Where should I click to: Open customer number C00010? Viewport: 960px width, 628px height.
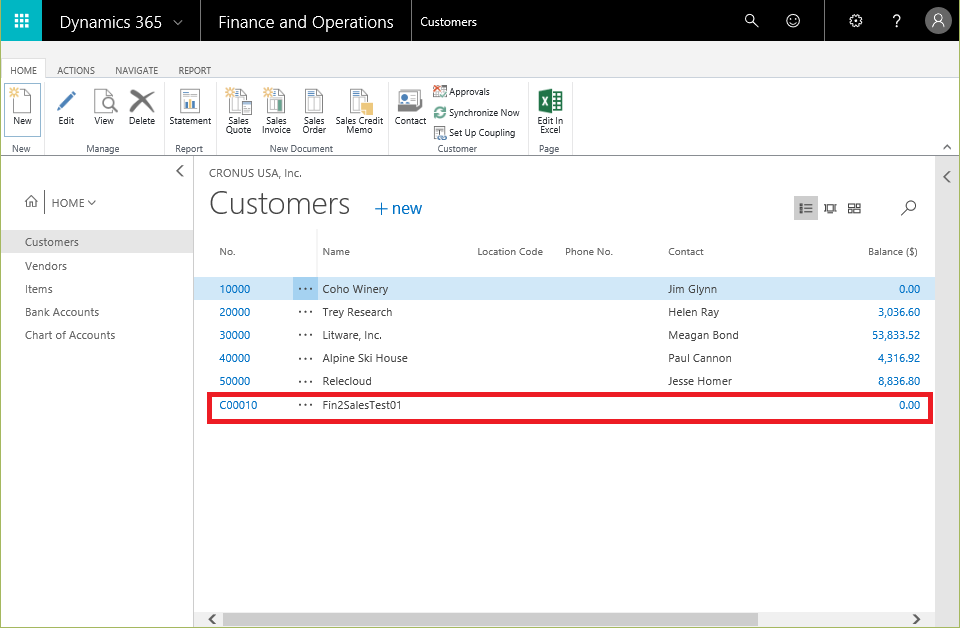click(238, 405)
